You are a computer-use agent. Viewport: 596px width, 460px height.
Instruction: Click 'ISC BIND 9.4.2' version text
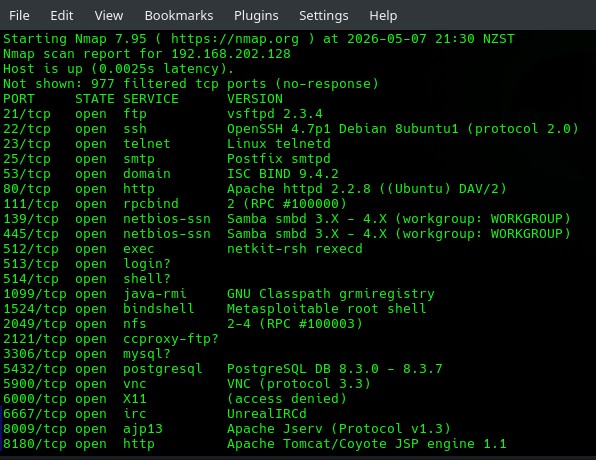tap(283, 174)
